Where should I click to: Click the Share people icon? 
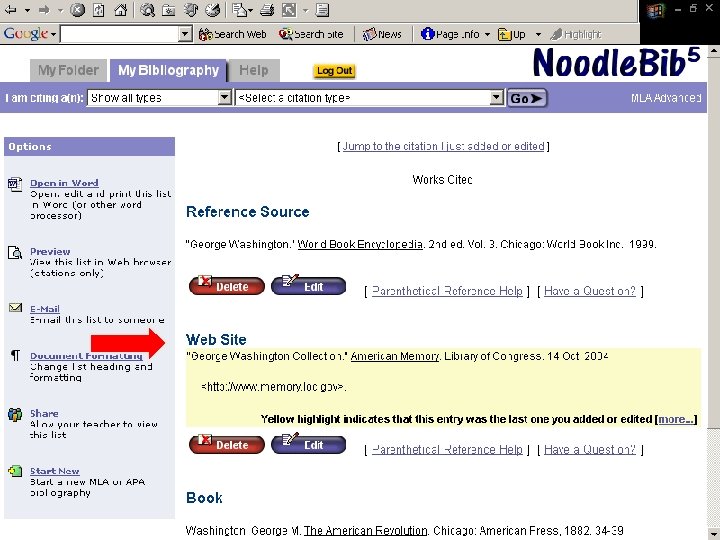[x=15, y=414]
